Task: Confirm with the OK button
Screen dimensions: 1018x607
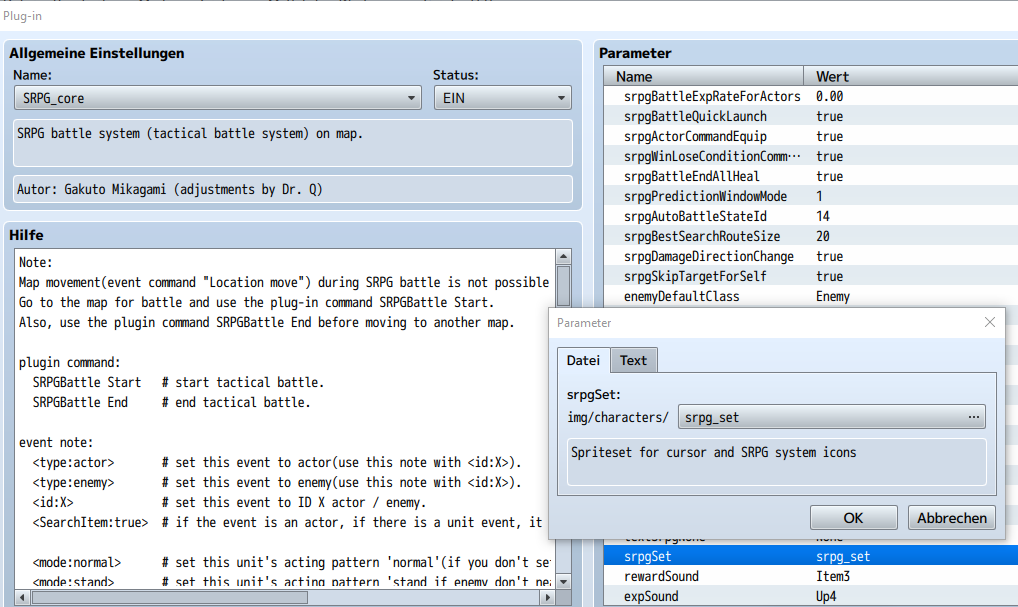Action: click(x=853, y=518)
